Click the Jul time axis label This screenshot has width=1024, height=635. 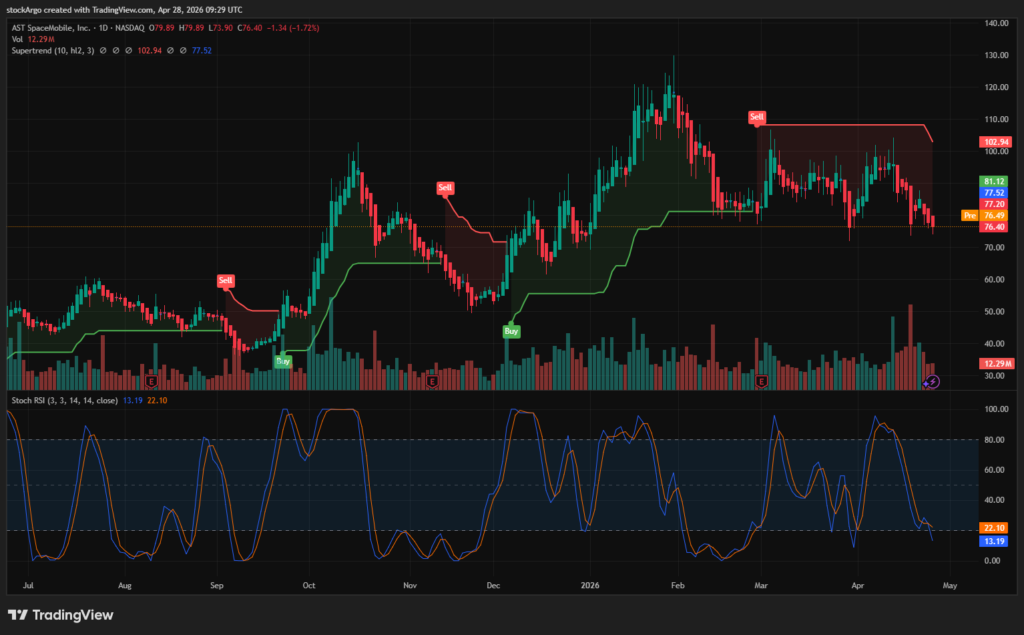pyautogui.click(x=27, y=585)
